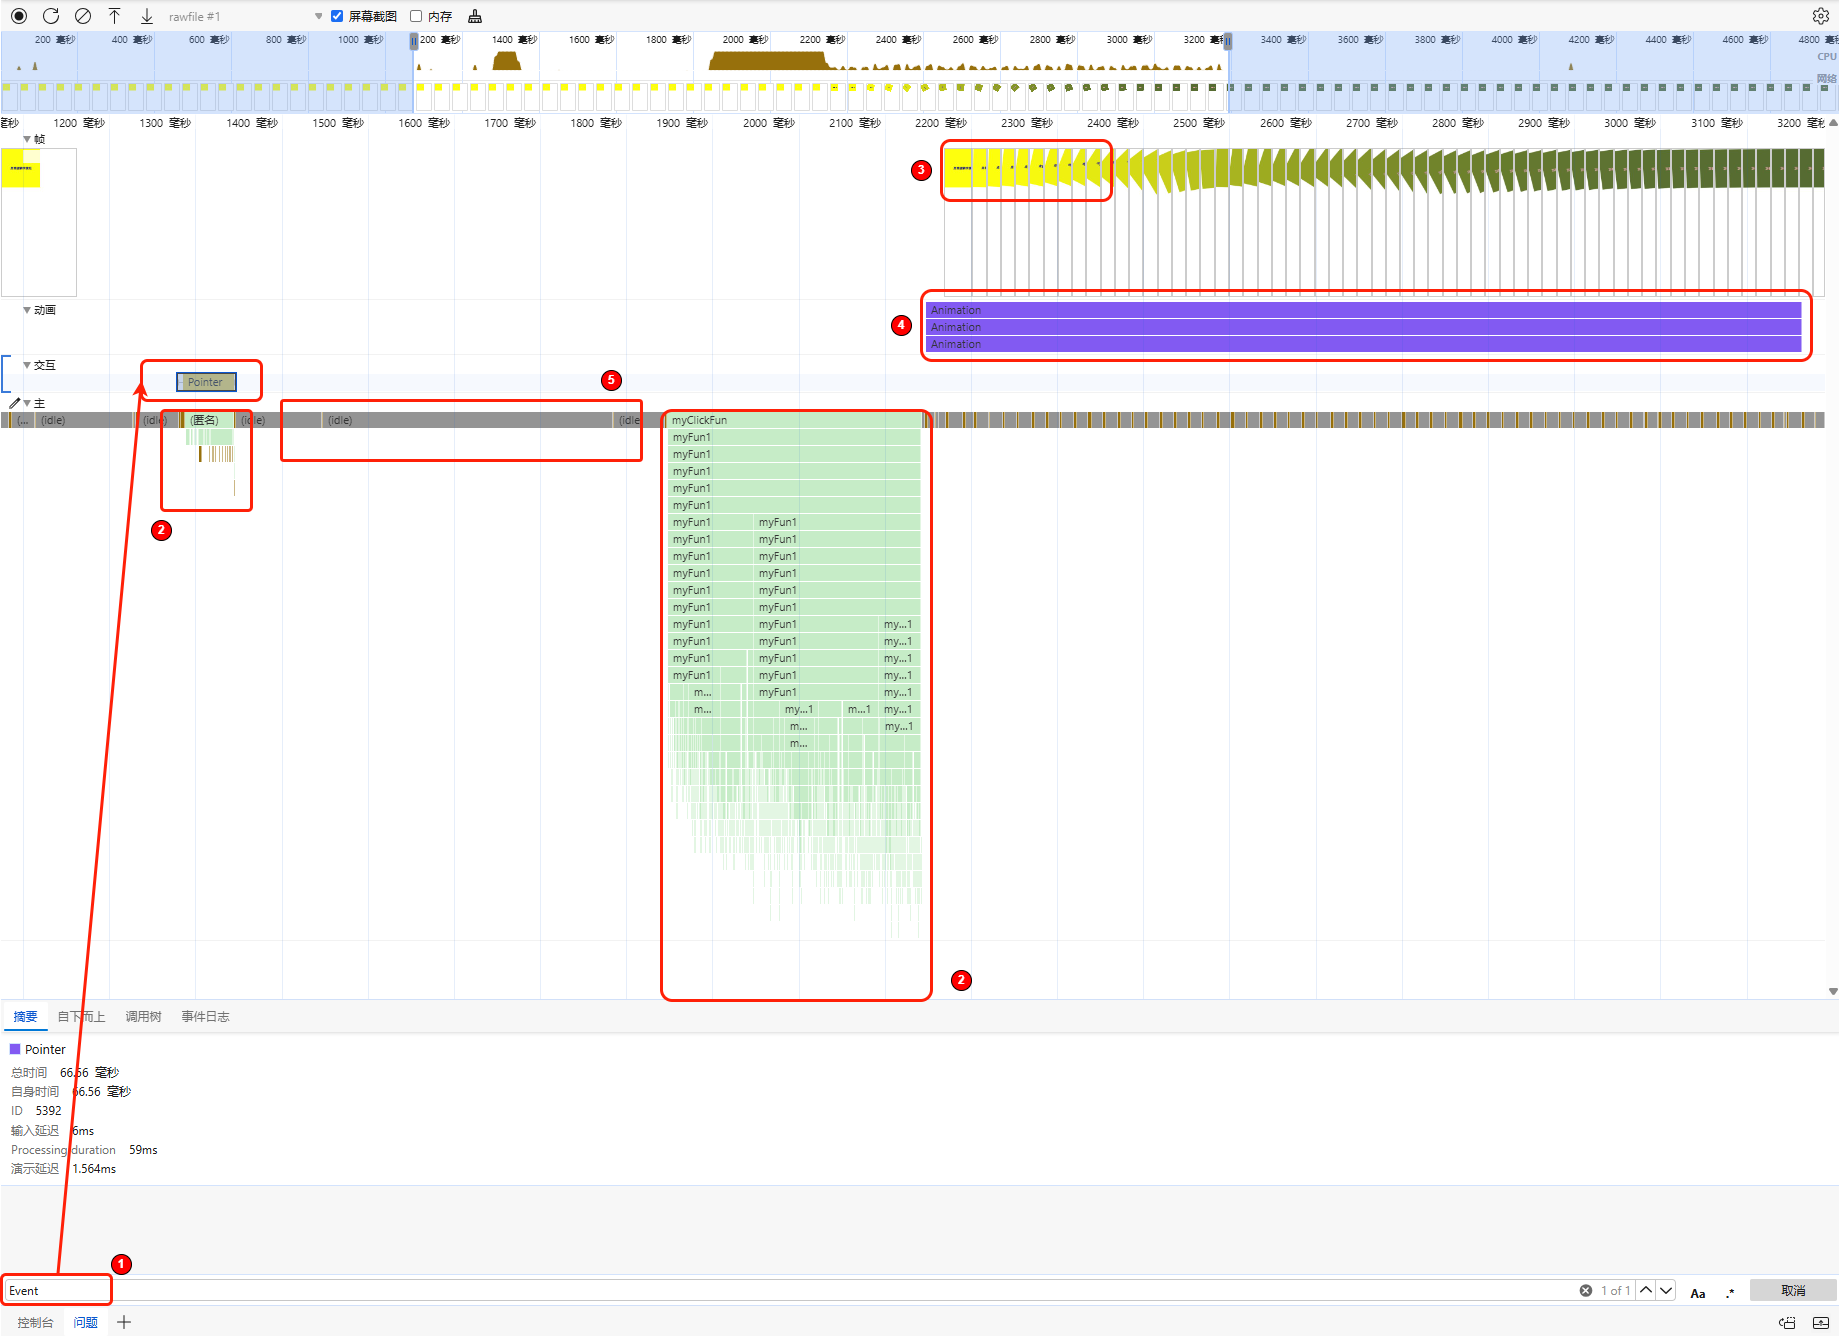The height and width of the screenshot is (1336, 1840).
Task: Start recording a performance profile
Action: click(x=19, y=16)
